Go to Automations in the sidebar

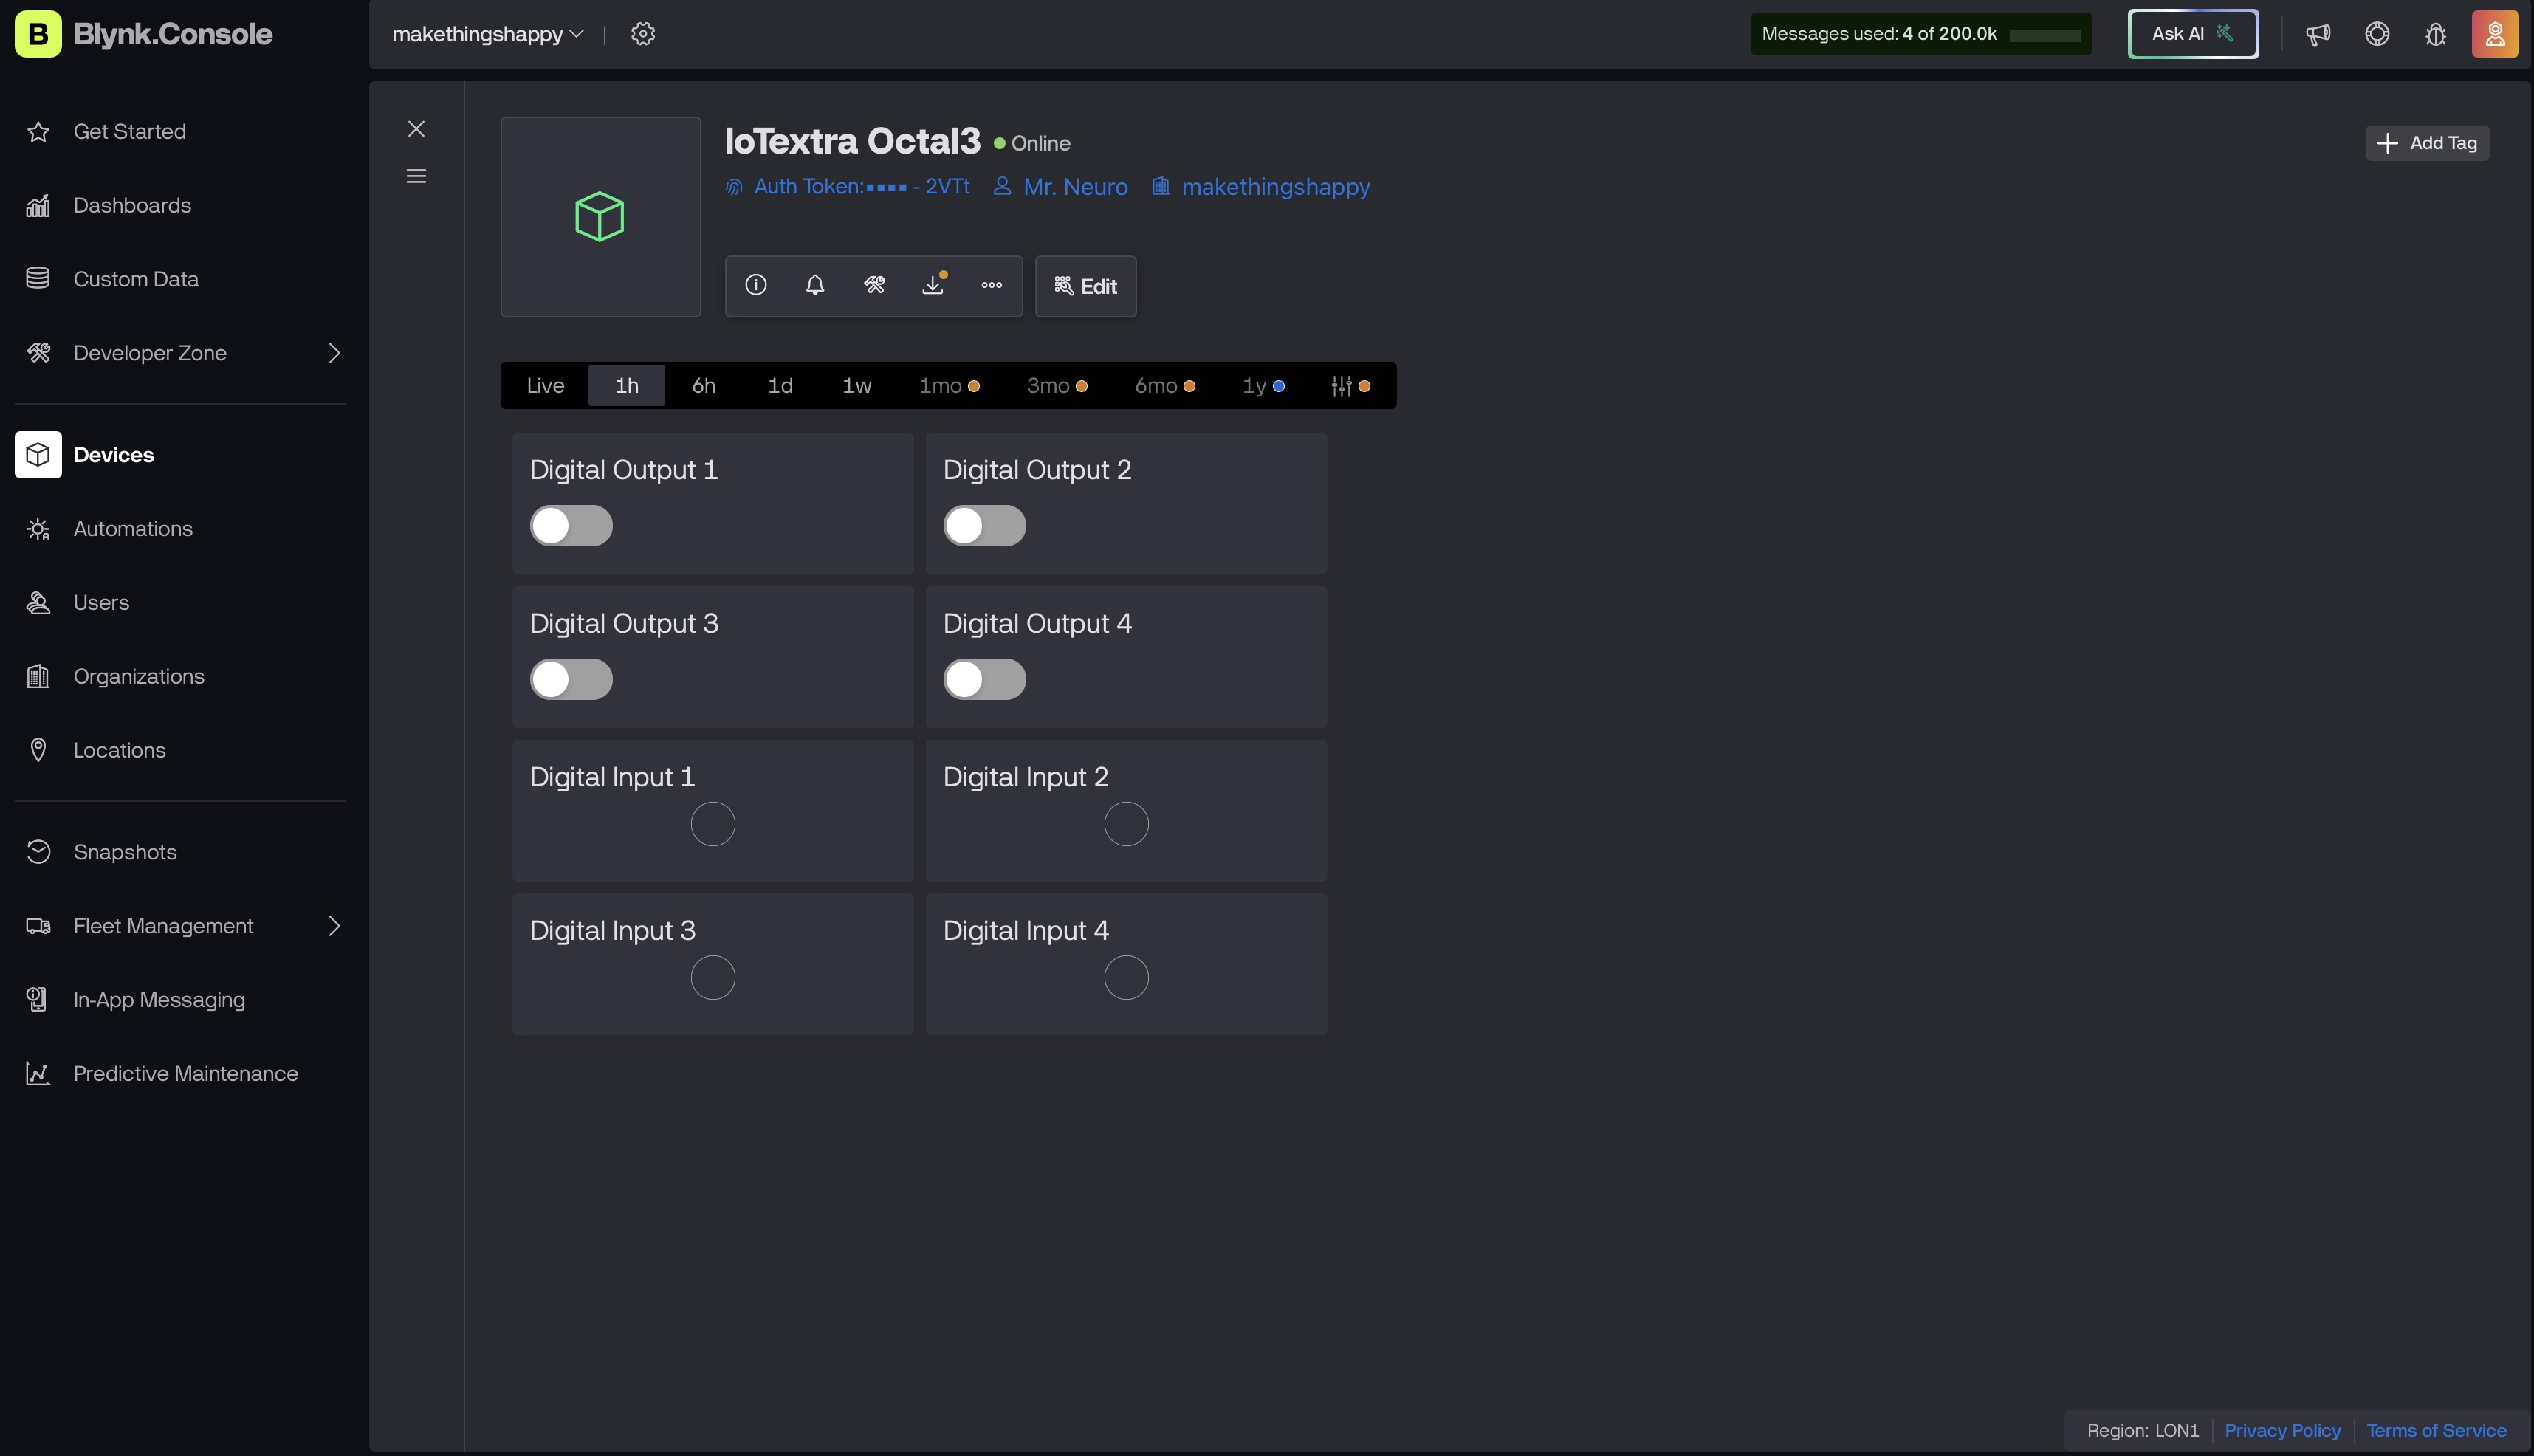click(x=133, y=529)
